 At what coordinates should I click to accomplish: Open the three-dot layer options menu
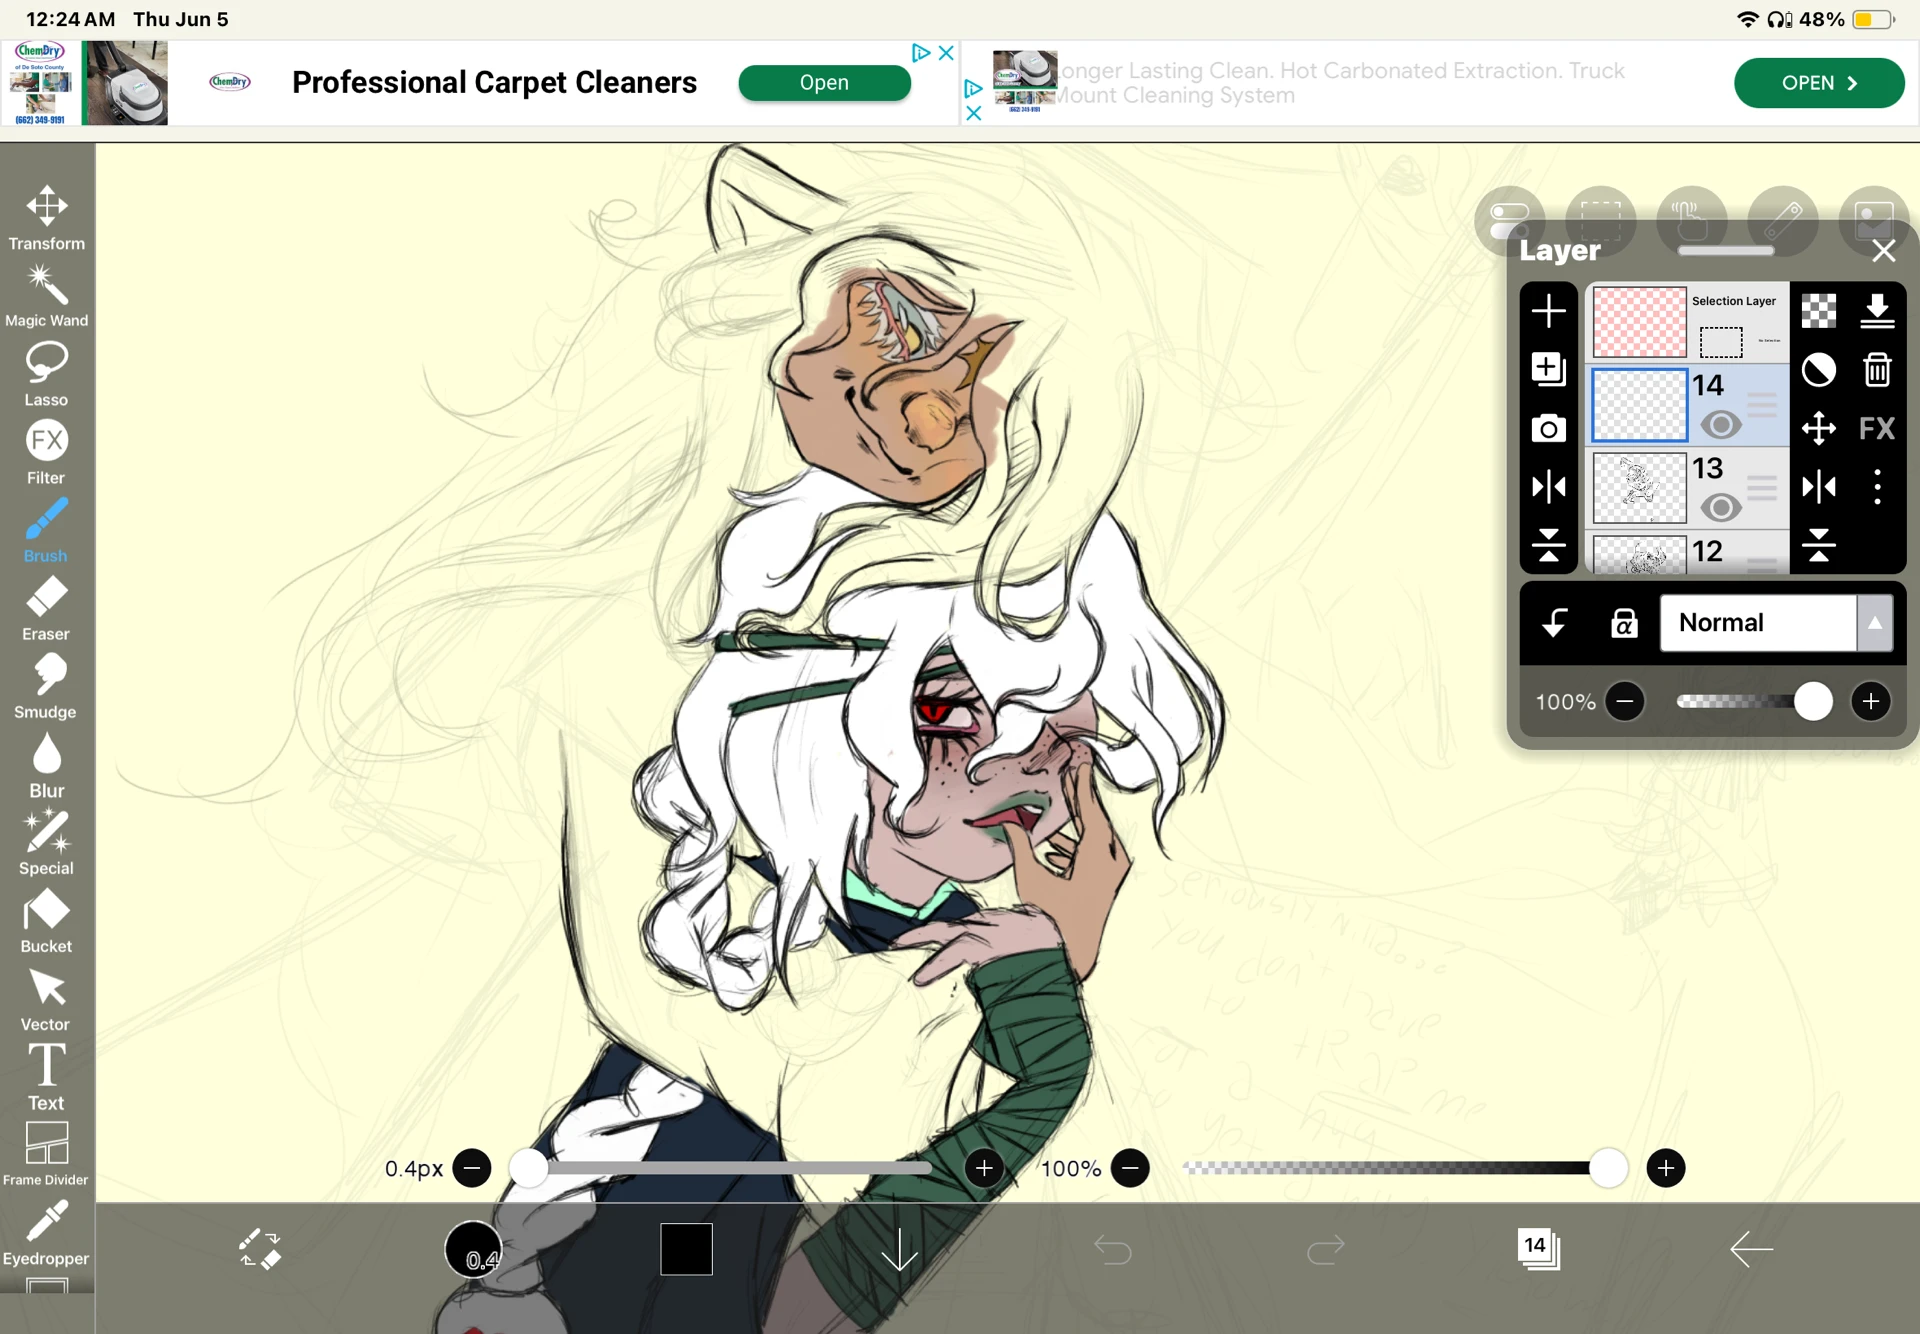[x=1878, y=487]
